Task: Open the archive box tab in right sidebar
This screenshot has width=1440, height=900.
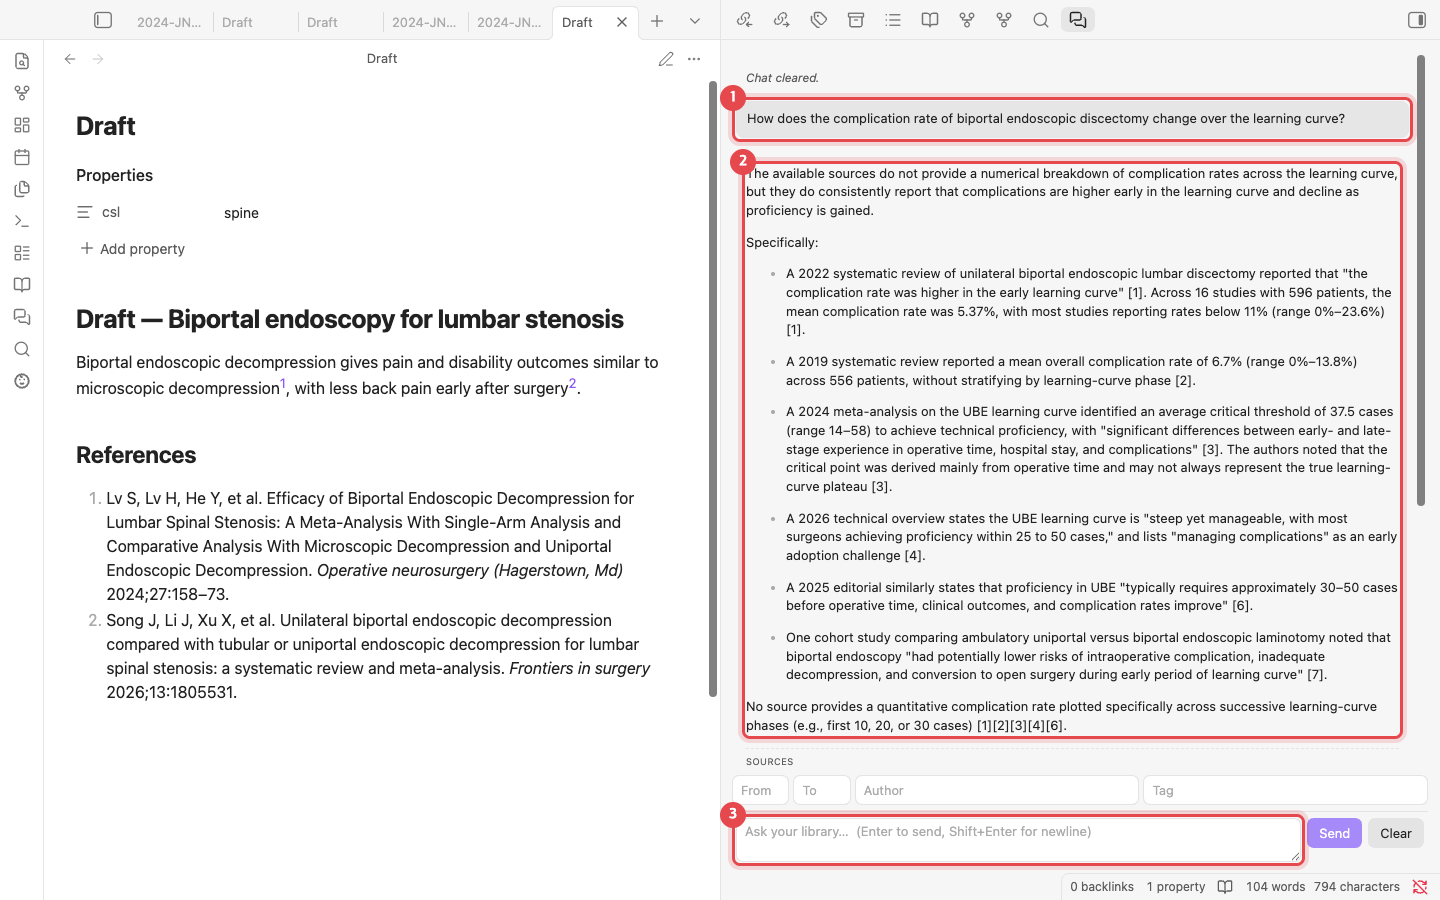Action: 856,20
